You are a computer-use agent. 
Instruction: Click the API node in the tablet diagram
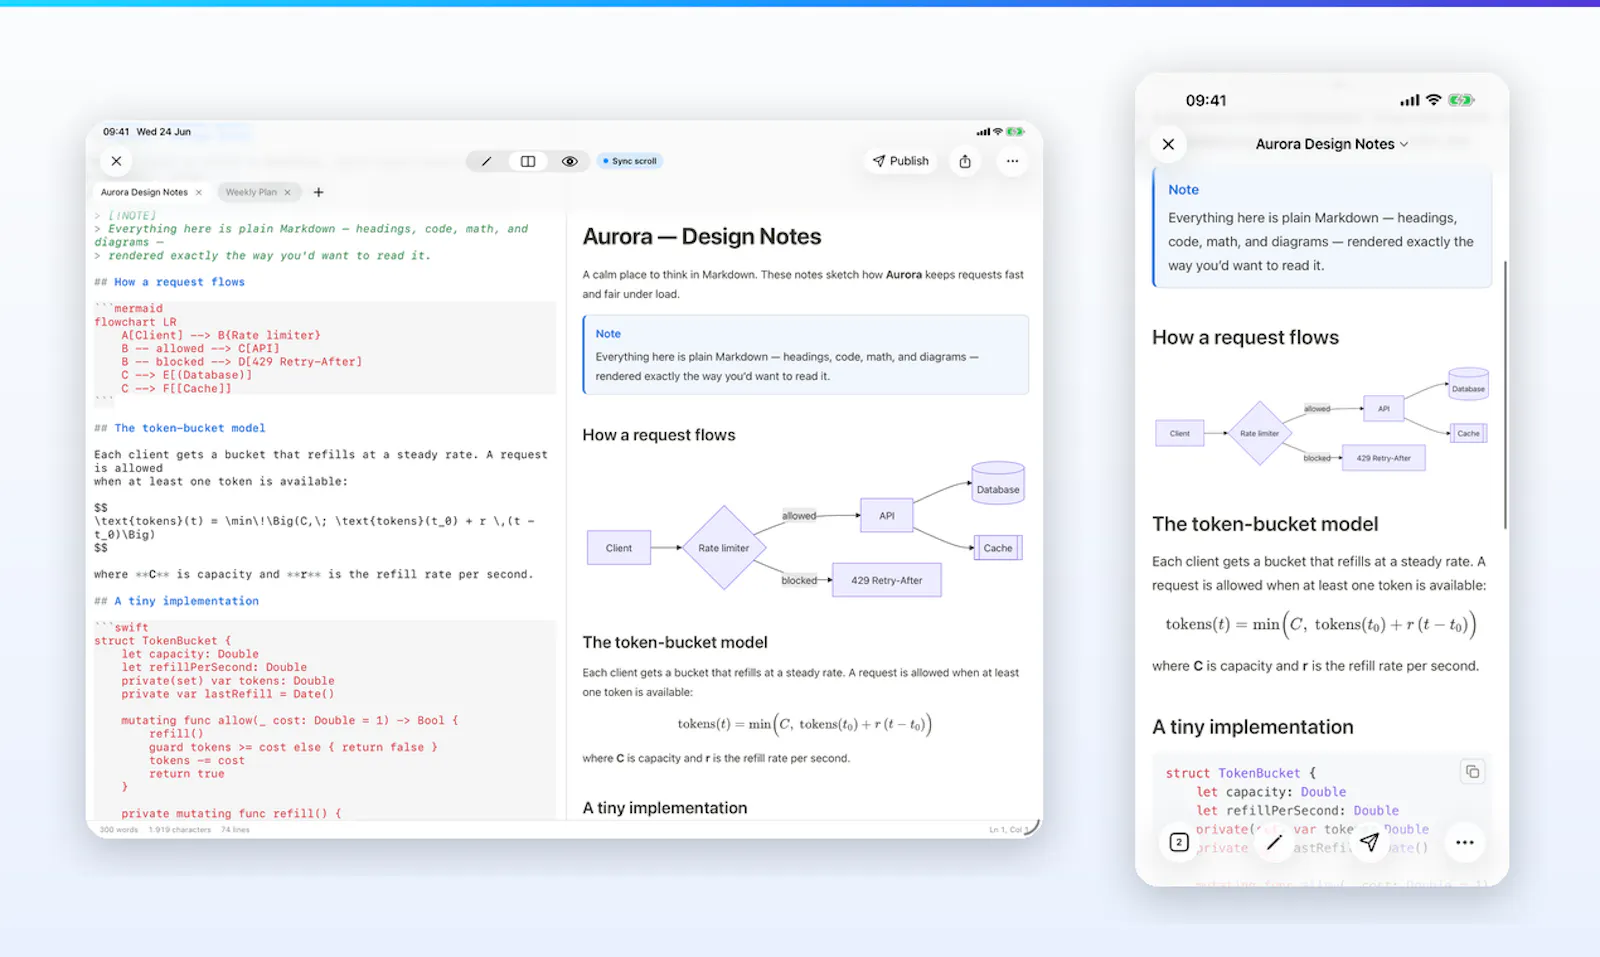coord(887,516)
